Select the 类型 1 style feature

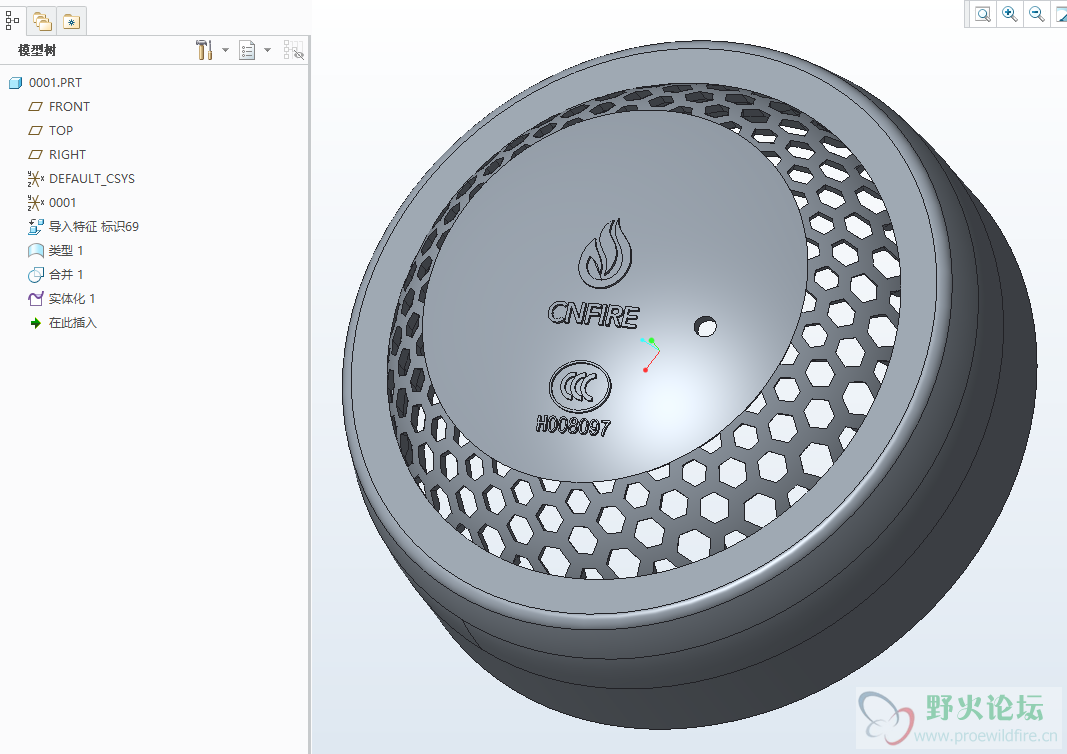pyautogui.click(x=65, y=250)
